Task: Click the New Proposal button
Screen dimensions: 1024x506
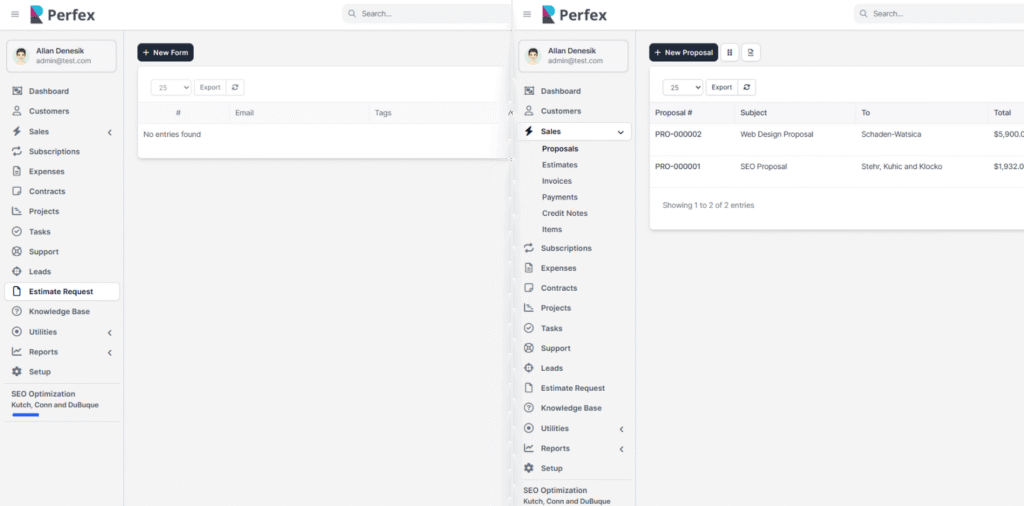Action: (684, 52)
